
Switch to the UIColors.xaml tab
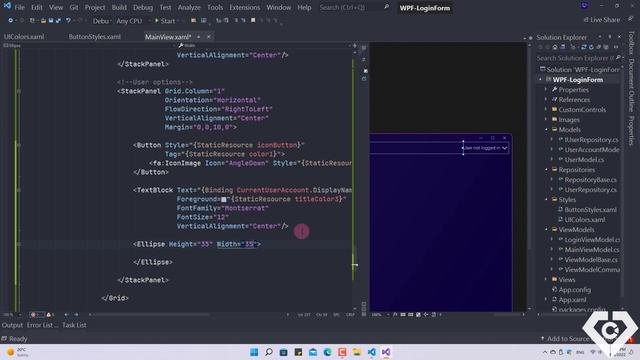point(24,37)
